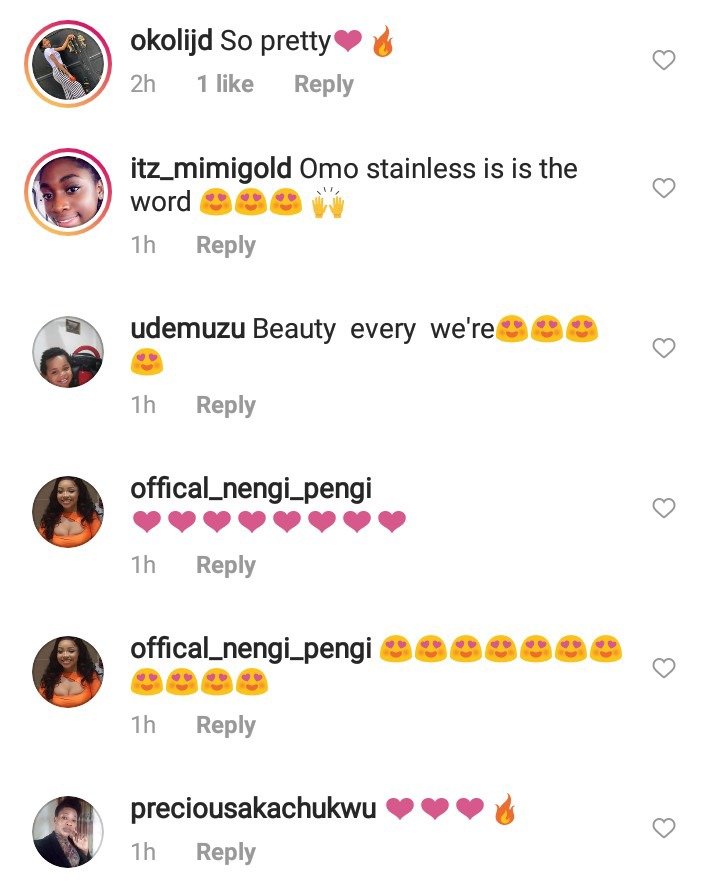Tap heart beside itz_mimigold's comment

[664, 188]
